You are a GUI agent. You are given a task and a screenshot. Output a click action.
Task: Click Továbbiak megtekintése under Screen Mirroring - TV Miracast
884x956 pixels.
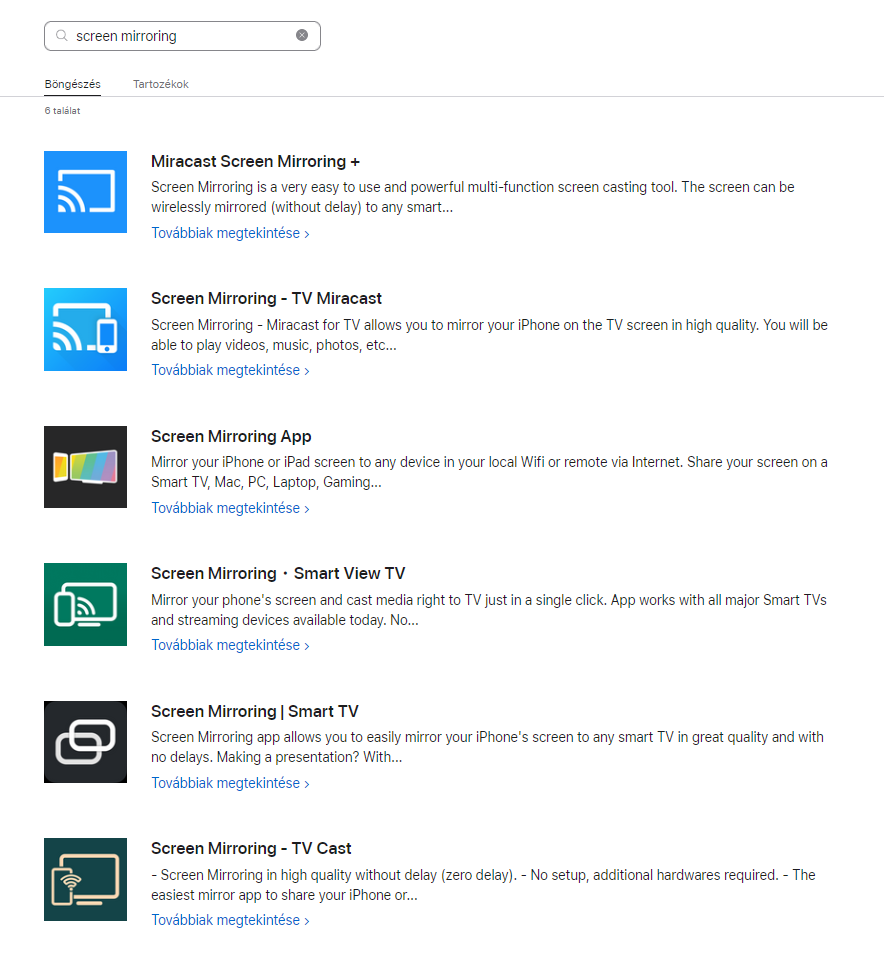230,371
